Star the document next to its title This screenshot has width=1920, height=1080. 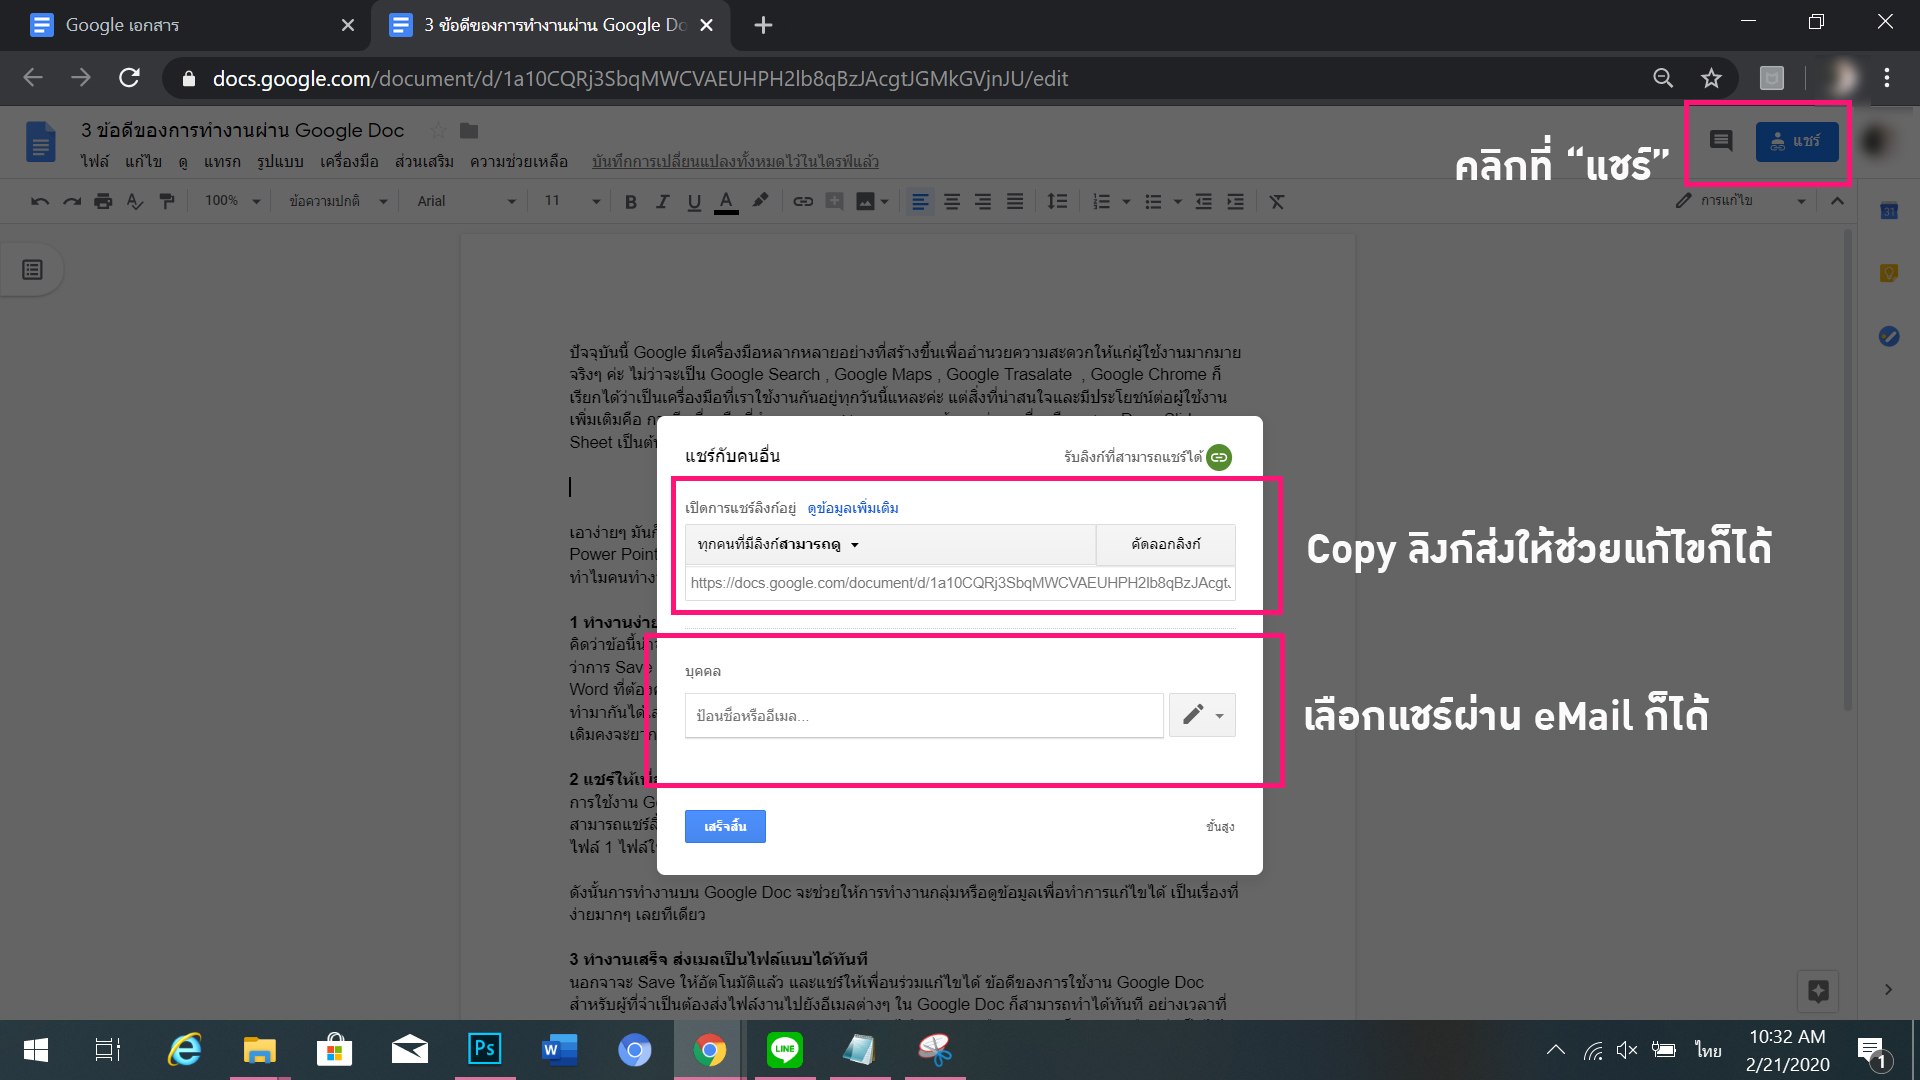(438, 130)
